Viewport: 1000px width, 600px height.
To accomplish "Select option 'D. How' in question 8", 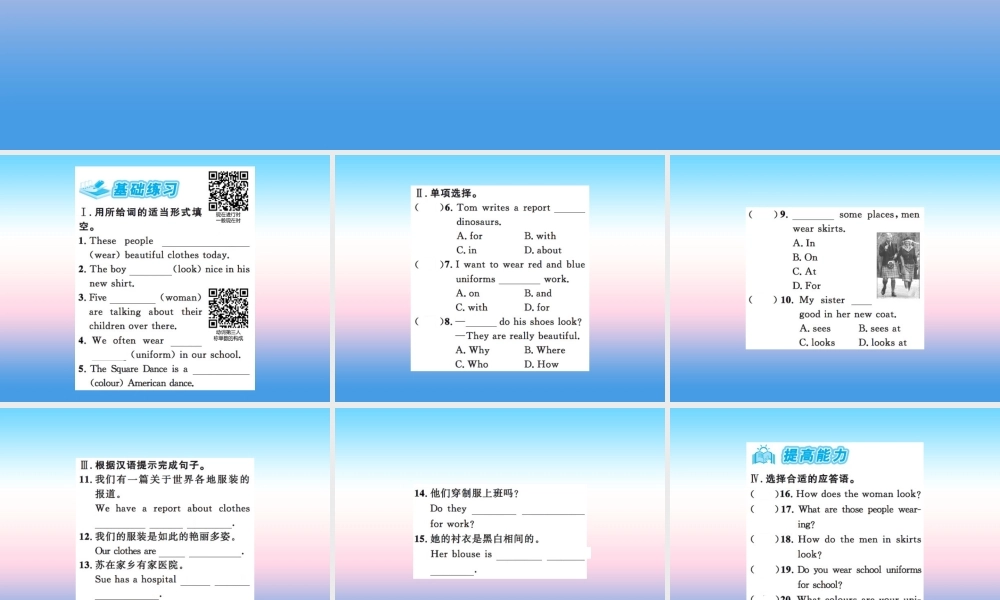I will click(x=541, y=364).
